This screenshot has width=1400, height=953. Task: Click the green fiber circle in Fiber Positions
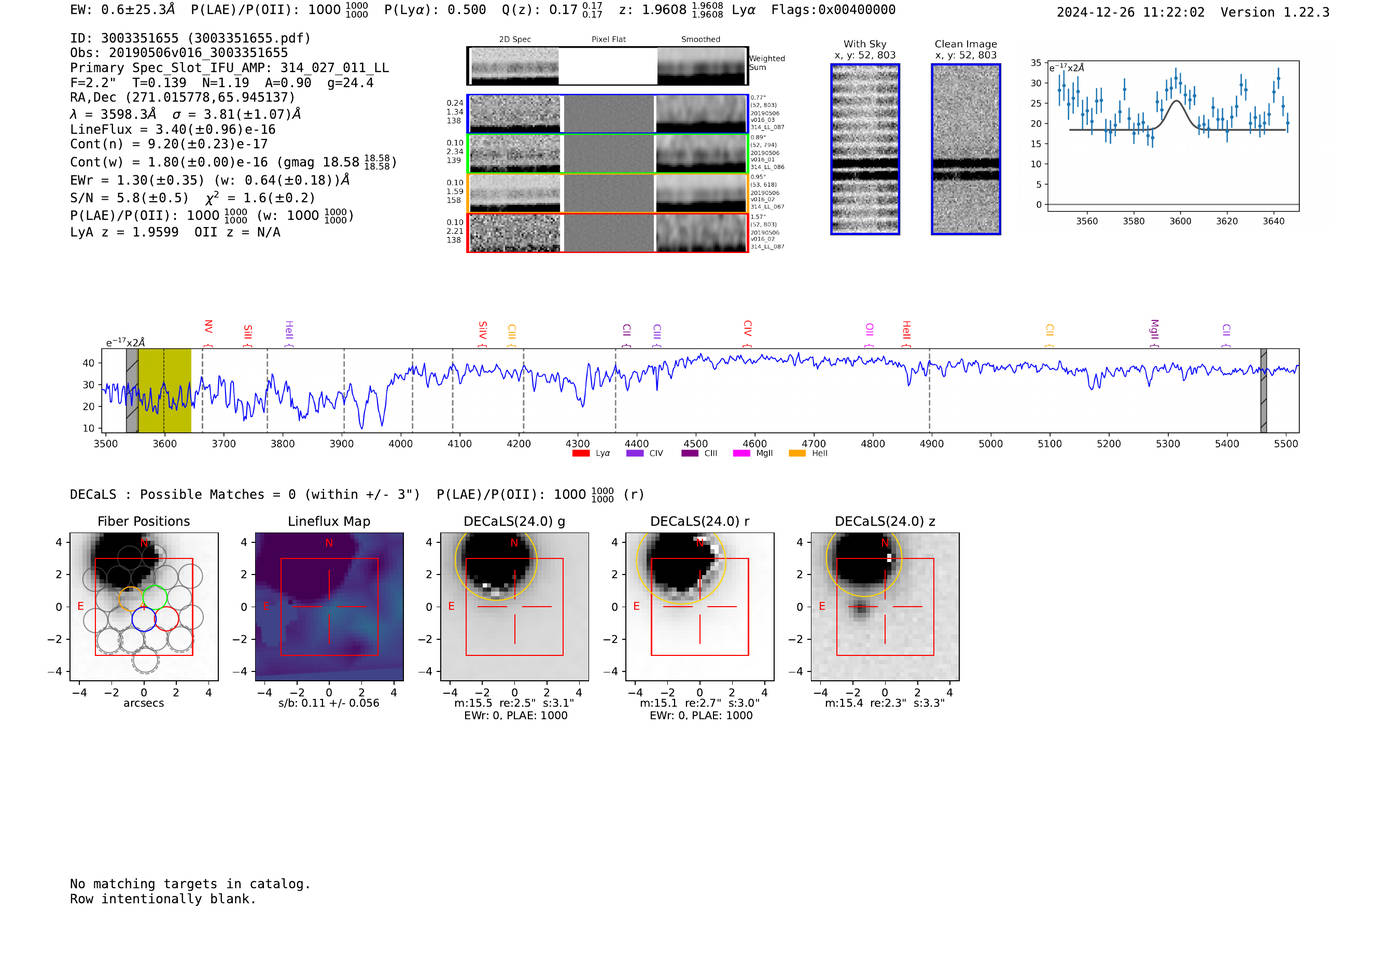pyautogui.click(x=155, y=598)
